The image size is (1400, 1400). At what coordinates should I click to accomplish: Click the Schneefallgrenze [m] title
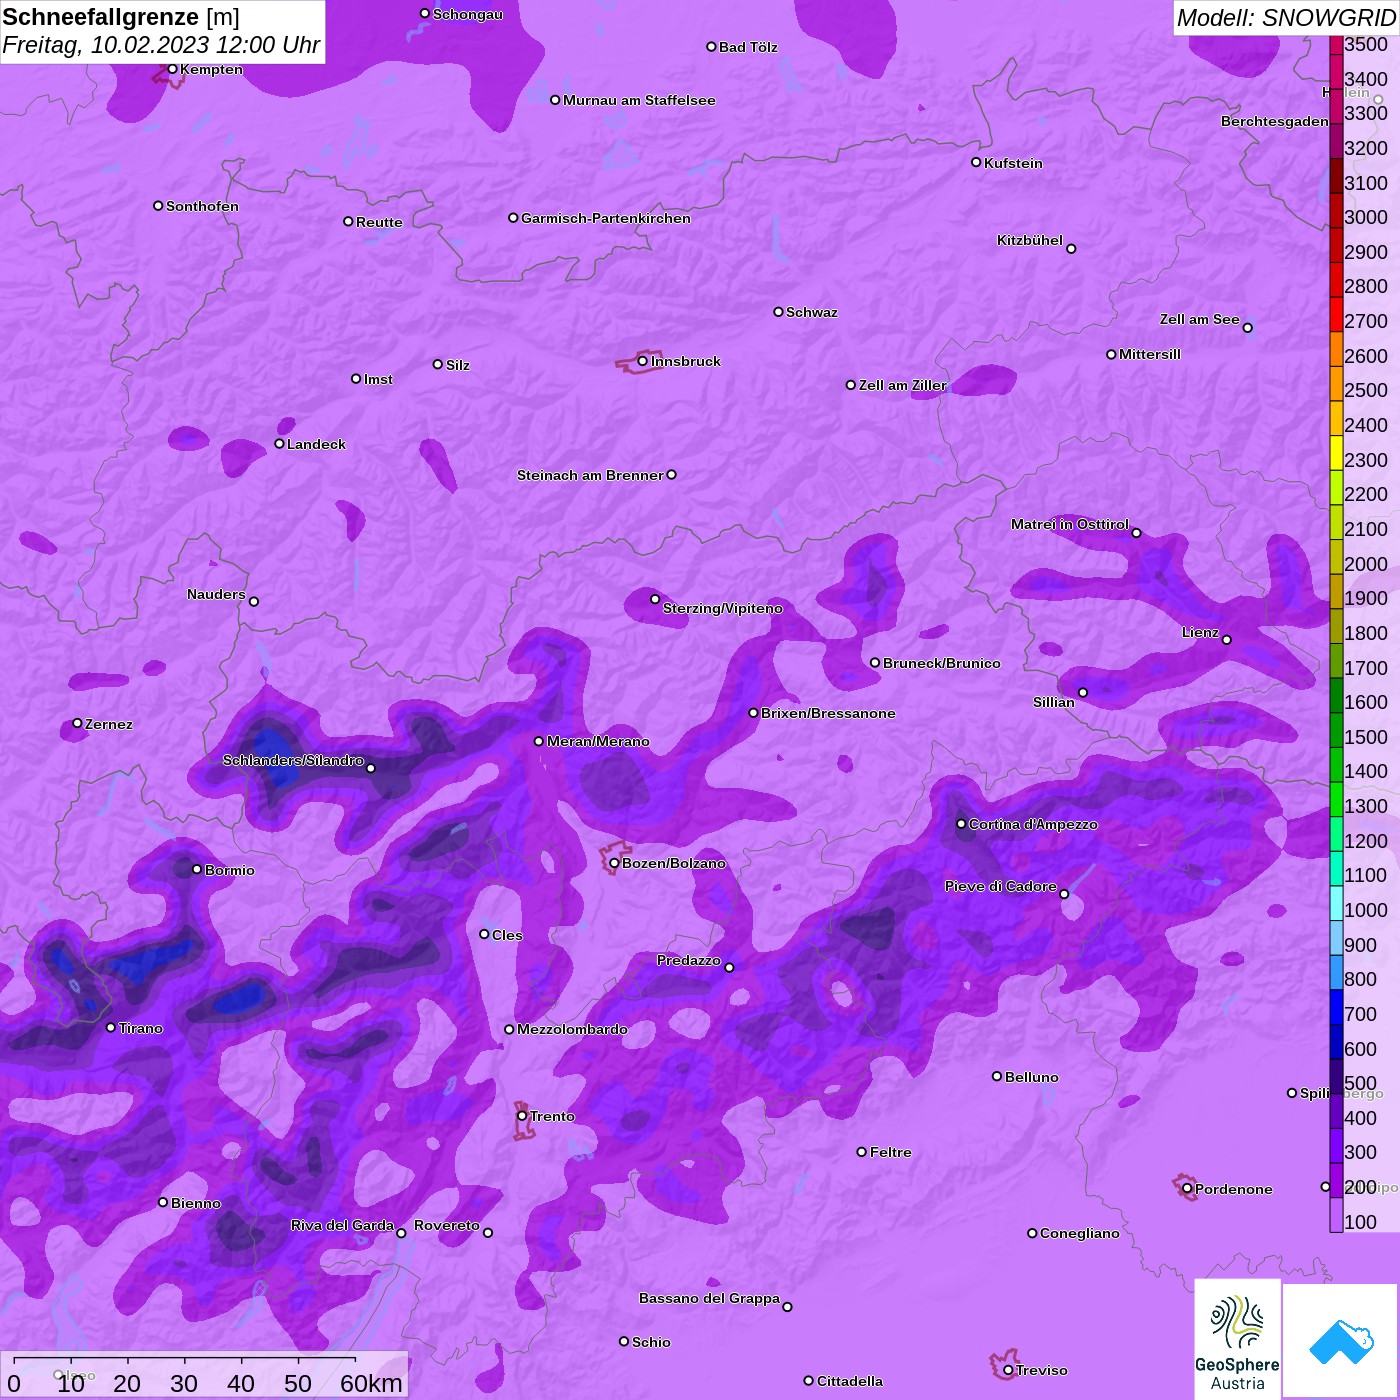[x=121, y=17]
